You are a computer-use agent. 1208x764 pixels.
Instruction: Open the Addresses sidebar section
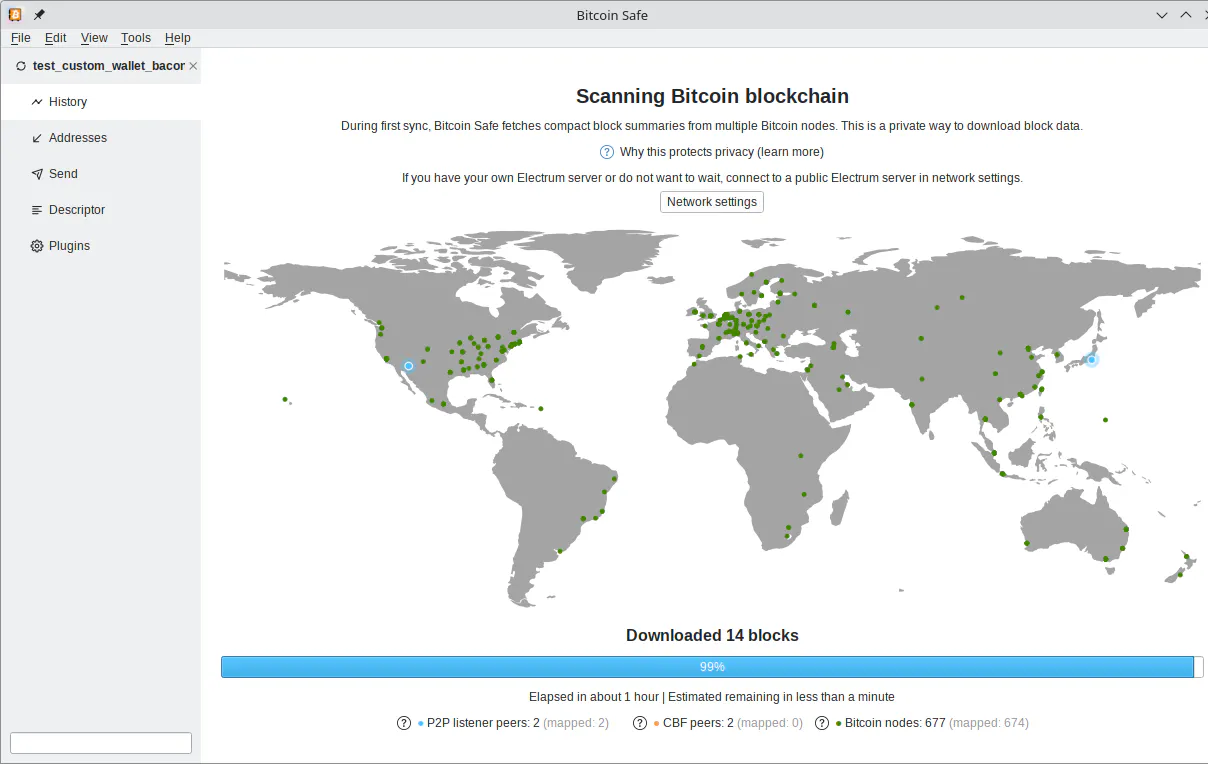(x=101, y=138)
